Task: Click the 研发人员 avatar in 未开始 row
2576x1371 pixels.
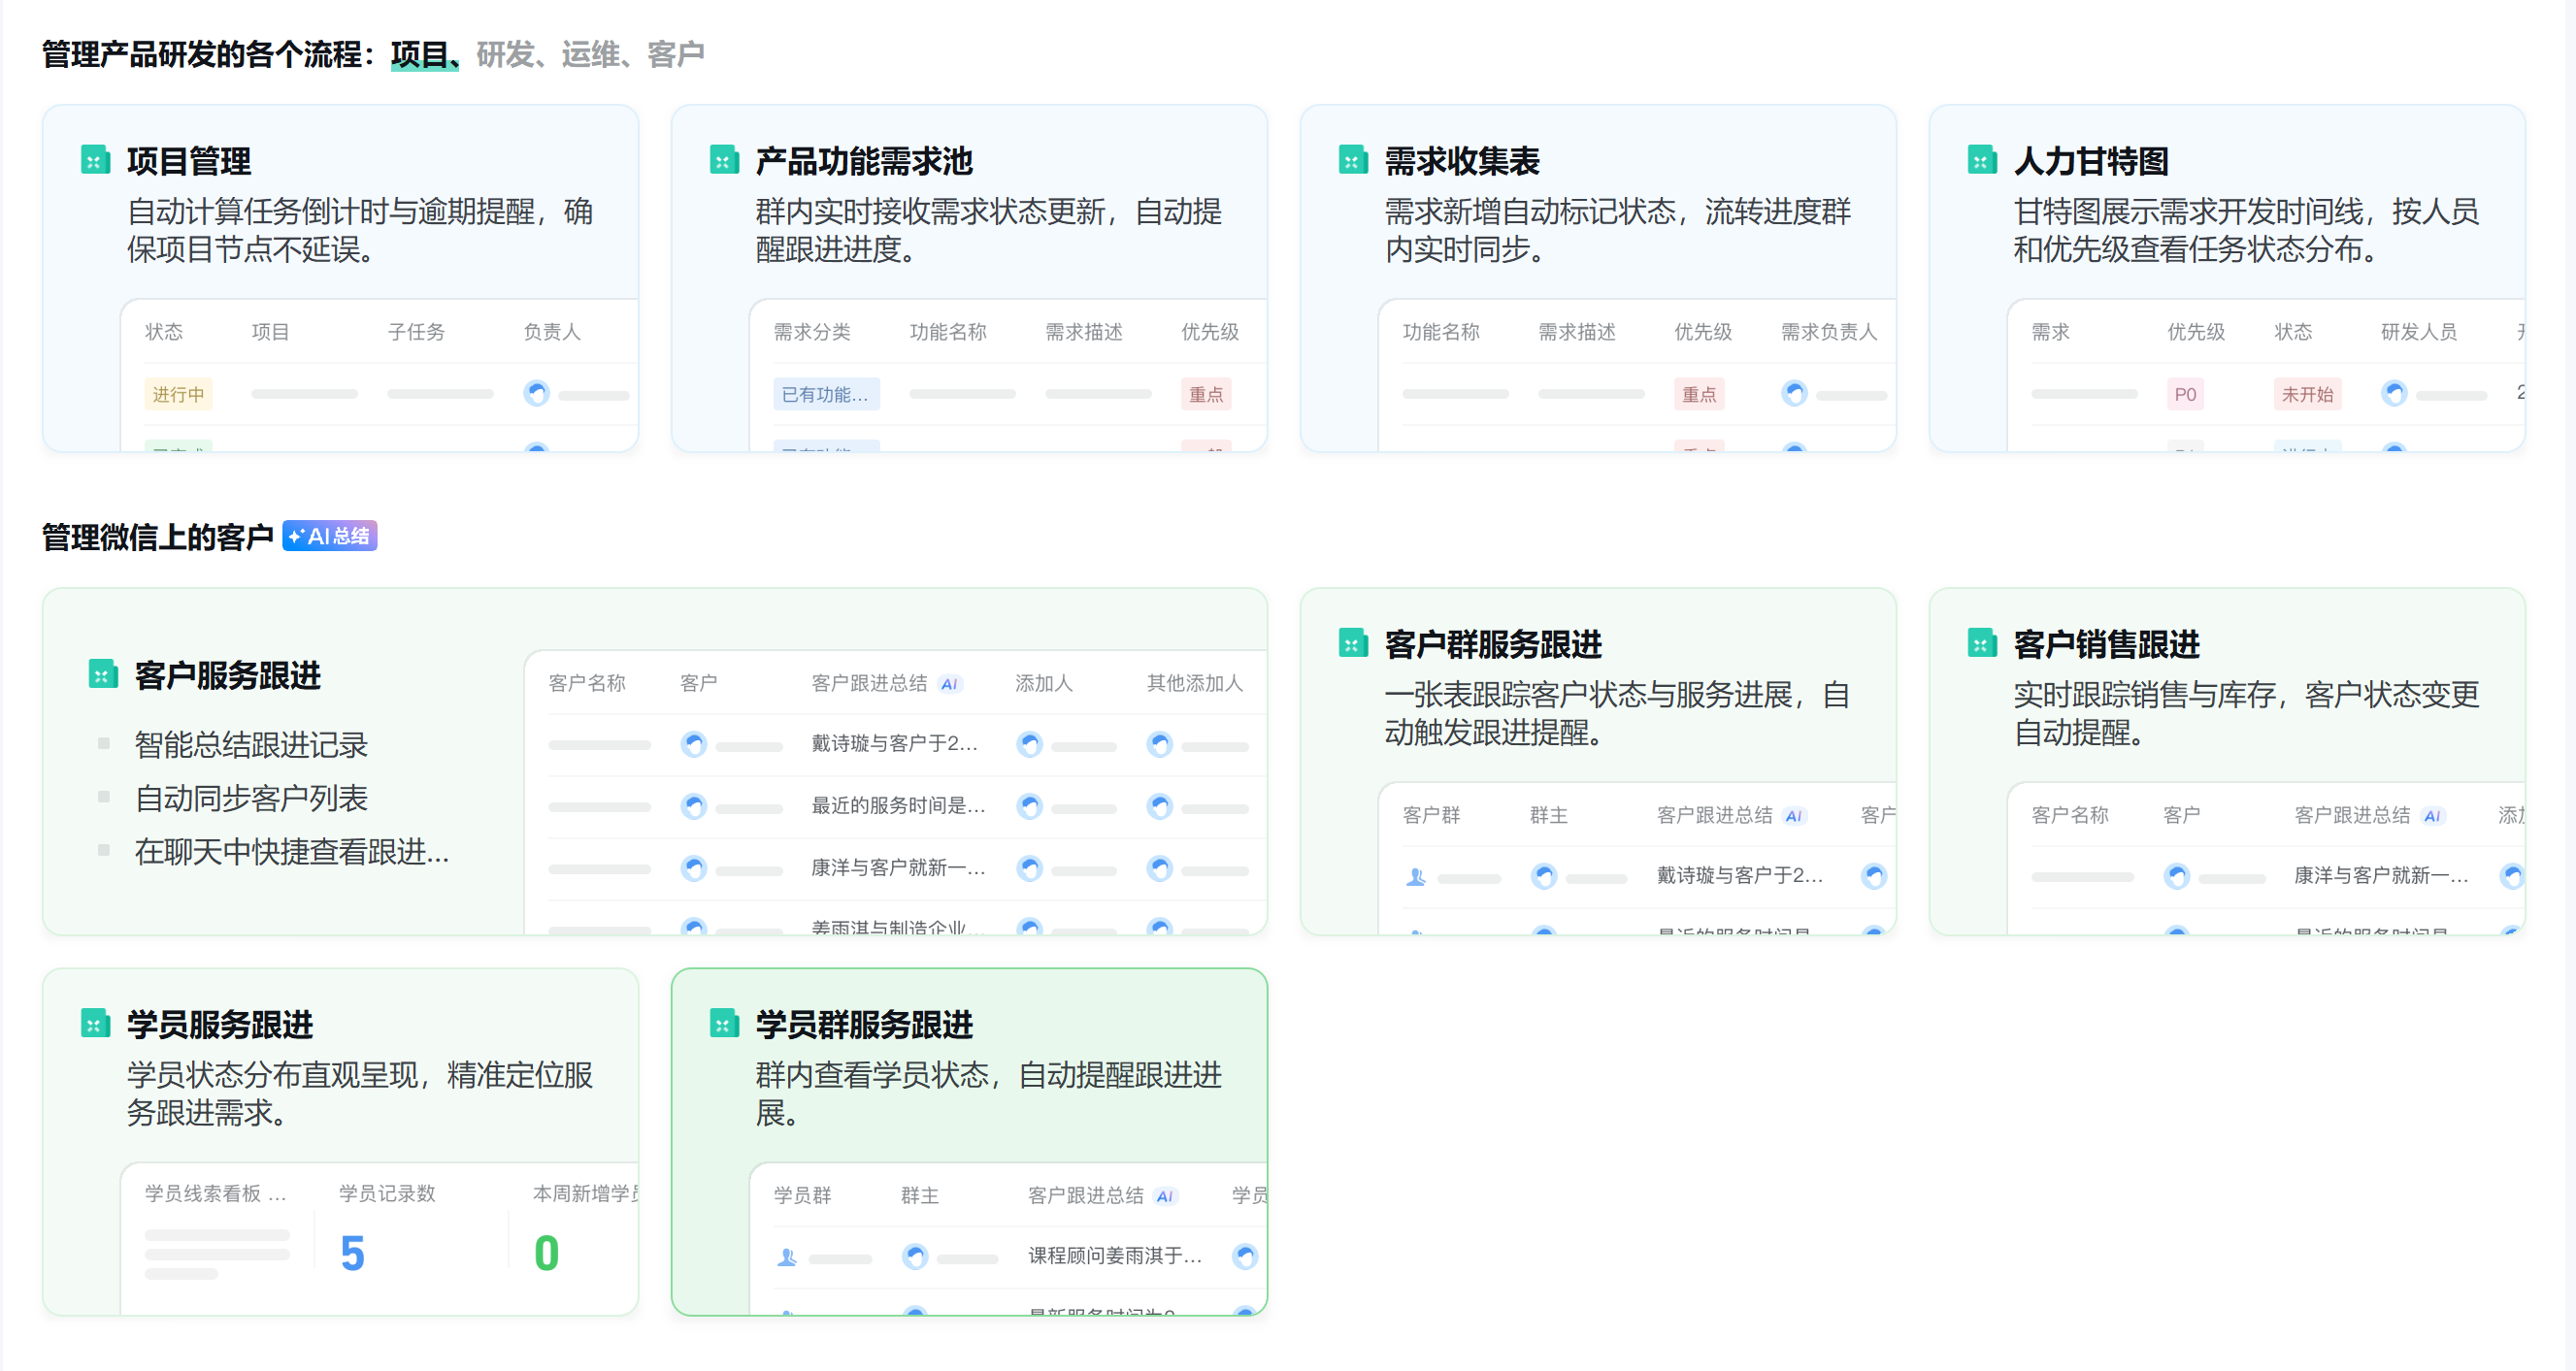Action: (x=2394, y=394)
